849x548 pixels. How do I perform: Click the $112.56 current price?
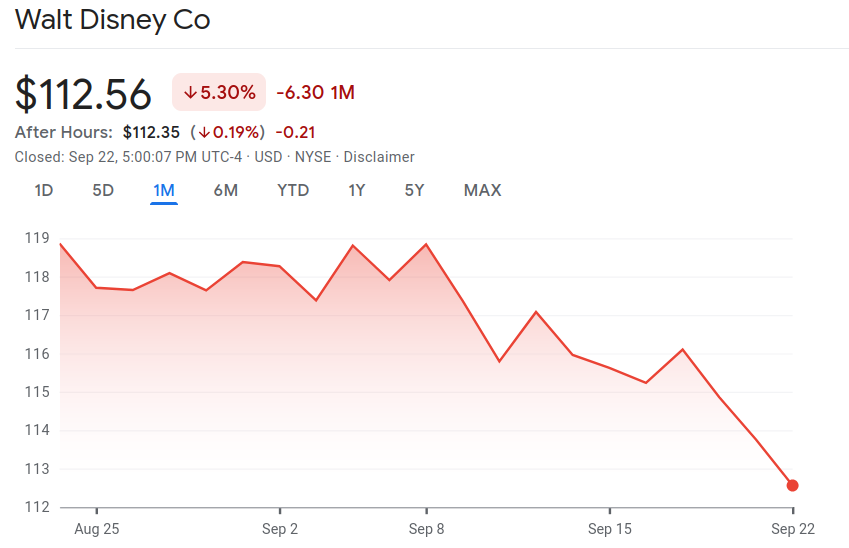click(x=84, y=94)
